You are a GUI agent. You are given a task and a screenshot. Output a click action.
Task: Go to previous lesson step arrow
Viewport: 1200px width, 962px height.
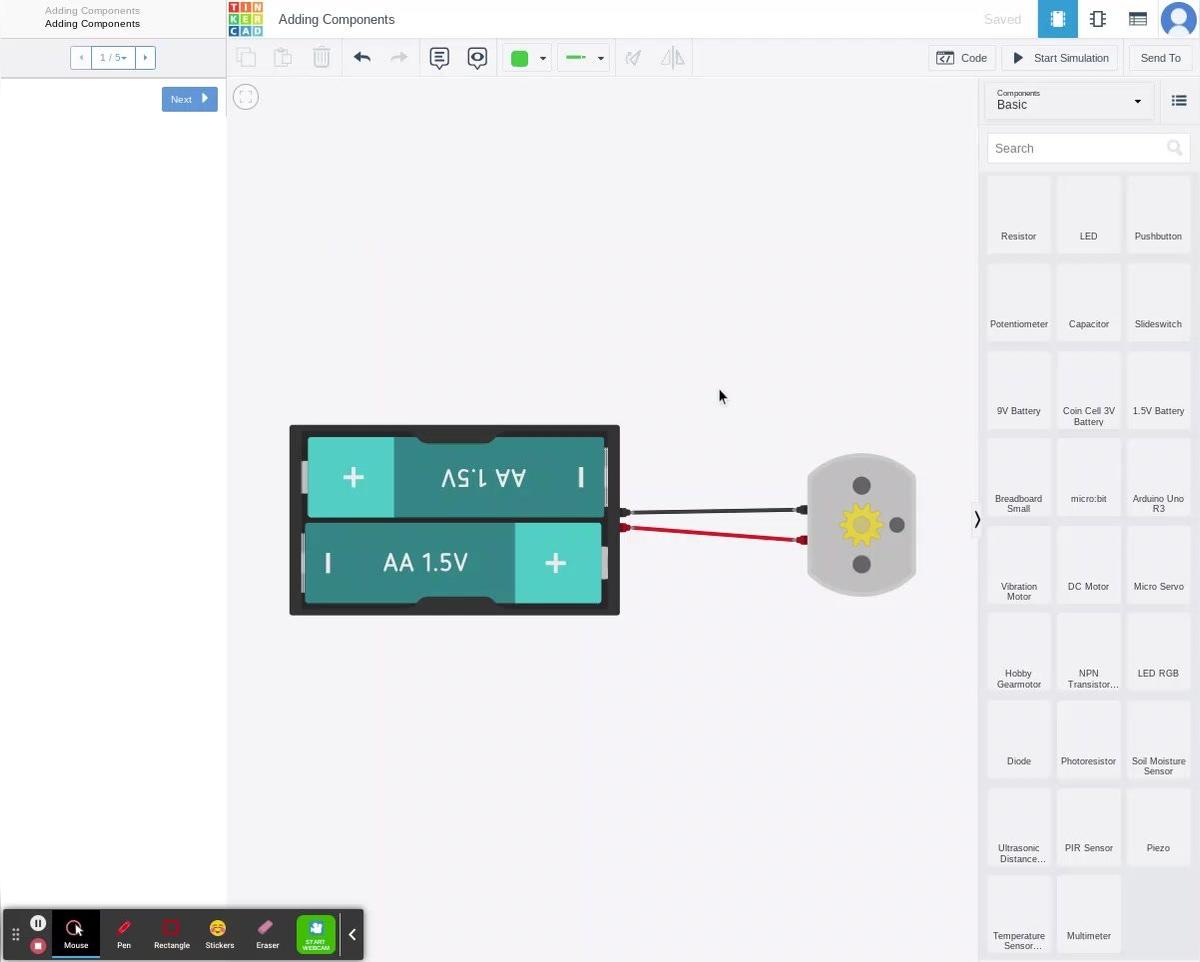pos(81,58)
